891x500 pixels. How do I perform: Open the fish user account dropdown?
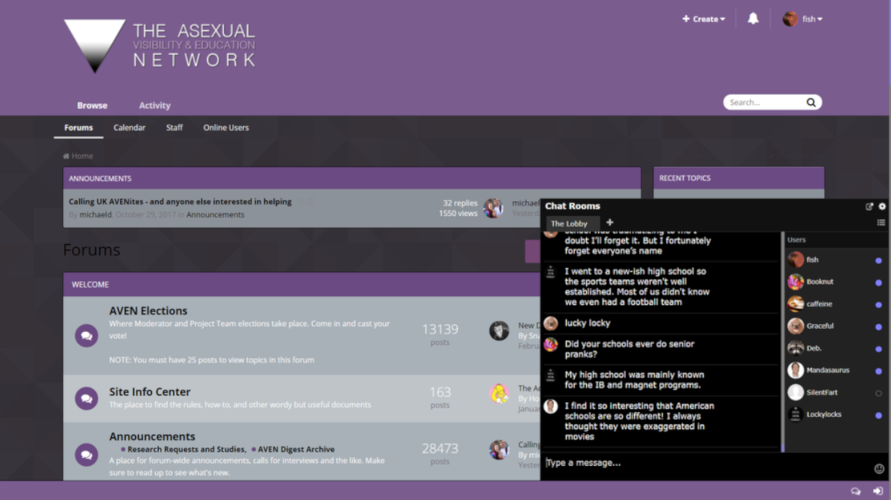[802, 19]
